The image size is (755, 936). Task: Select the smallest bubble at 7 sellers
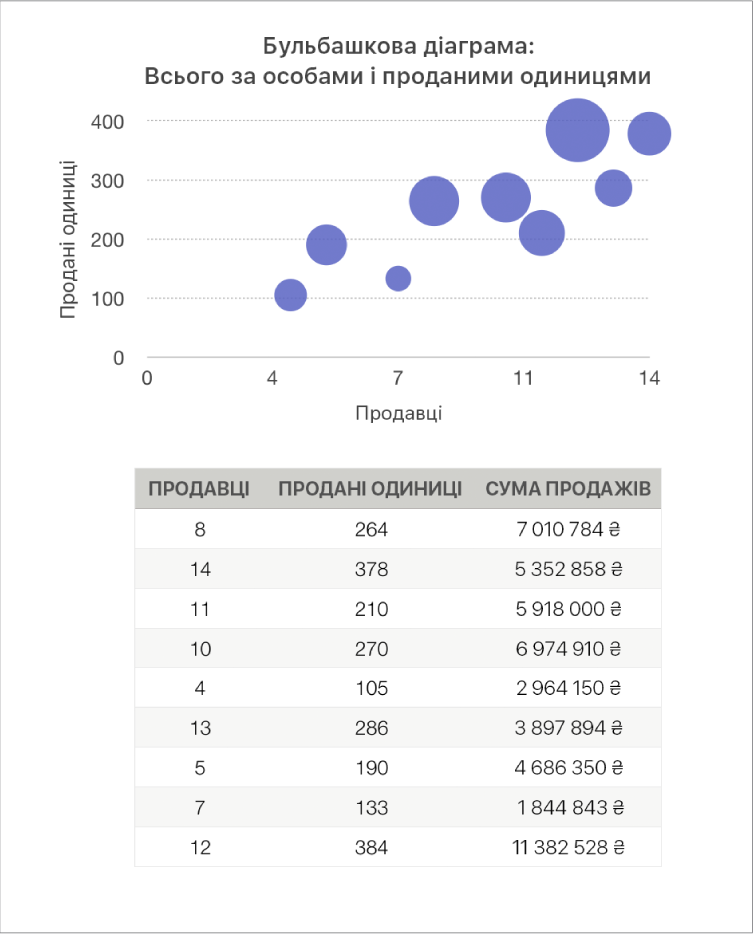click(398, 278)
